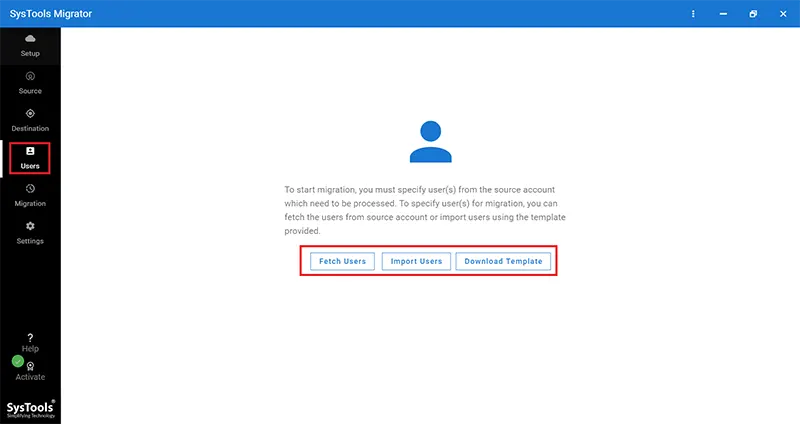Open the three-dot options menu
The width and height of the screenshot is (800, 424).
tap(693, 14)
